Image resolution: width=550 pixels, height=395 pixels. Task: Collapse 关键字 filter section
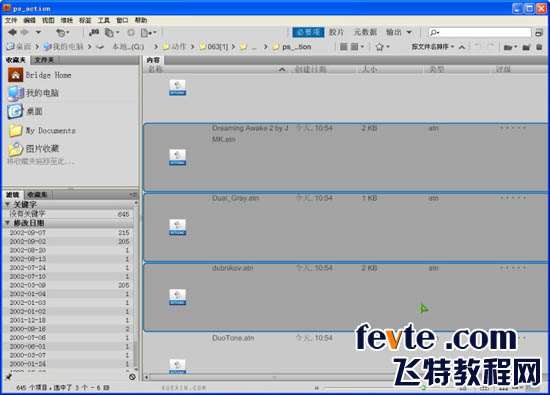7,204
